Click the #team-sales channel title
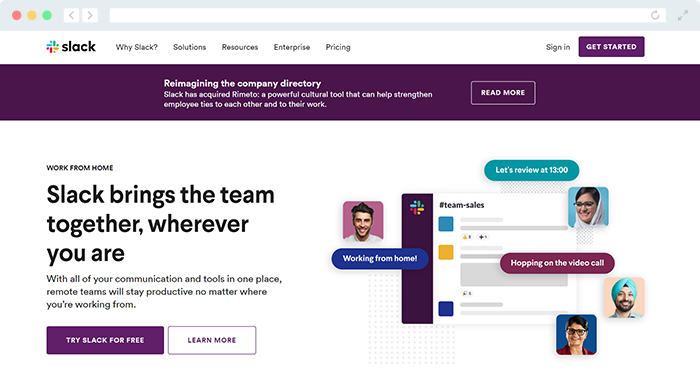700x375 pixels. tap(462, 205)
